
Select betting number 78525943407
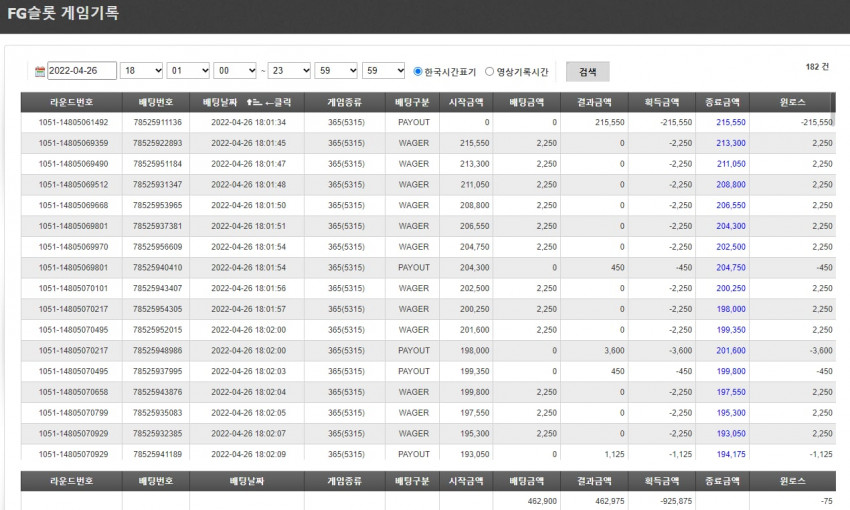[157, 288]
